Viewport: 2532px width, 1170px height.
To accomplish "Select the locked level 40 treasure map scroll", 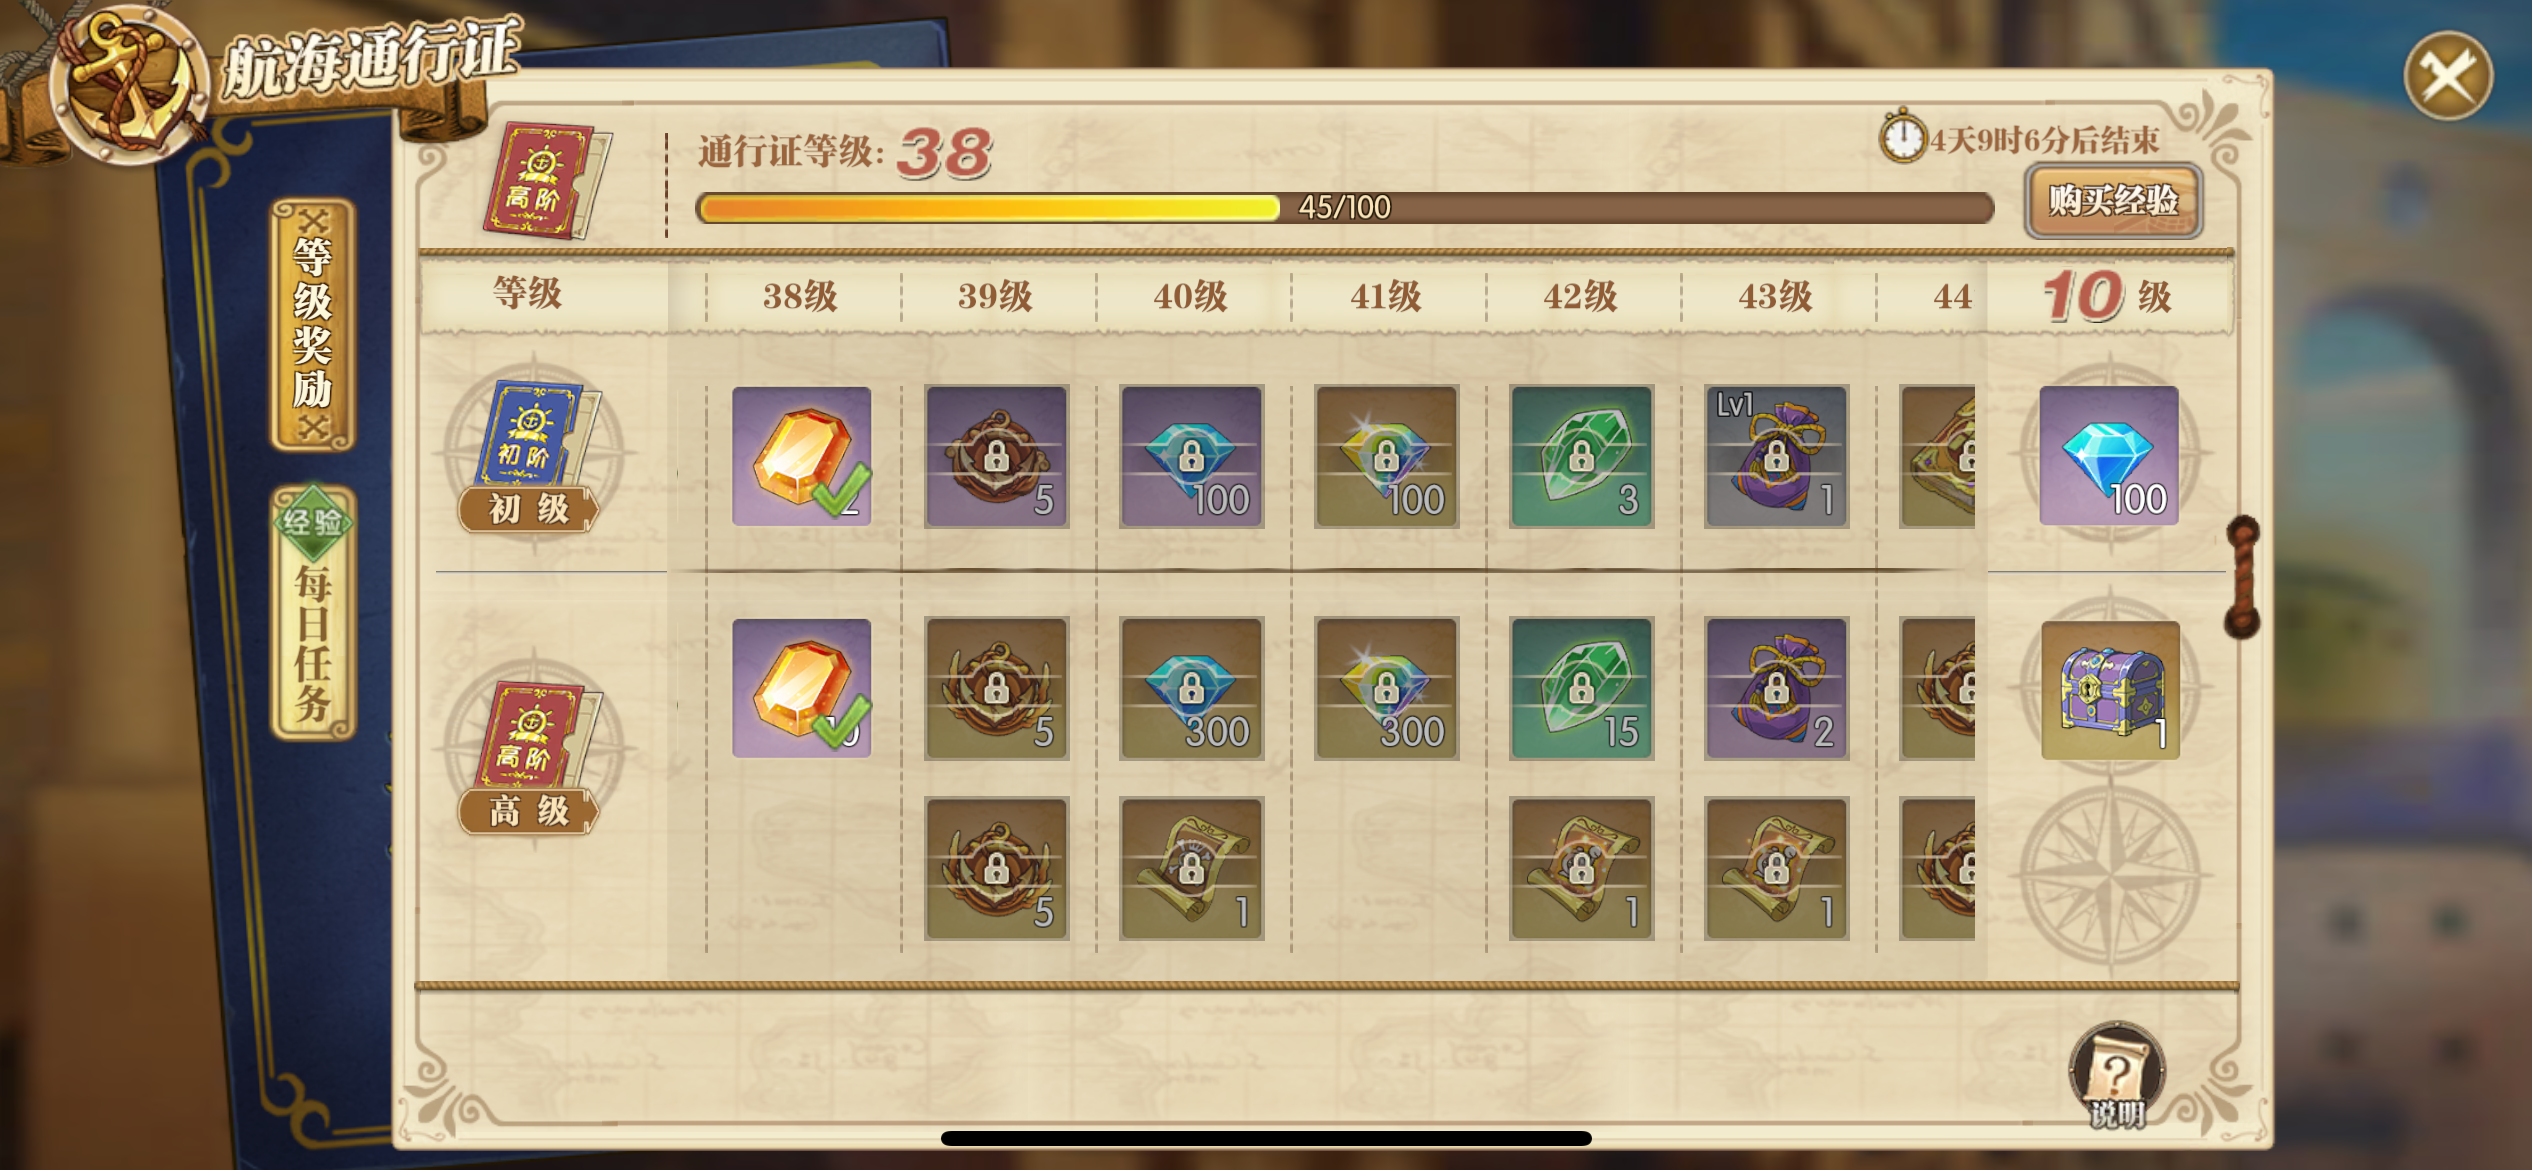I will coord(1191,868).
